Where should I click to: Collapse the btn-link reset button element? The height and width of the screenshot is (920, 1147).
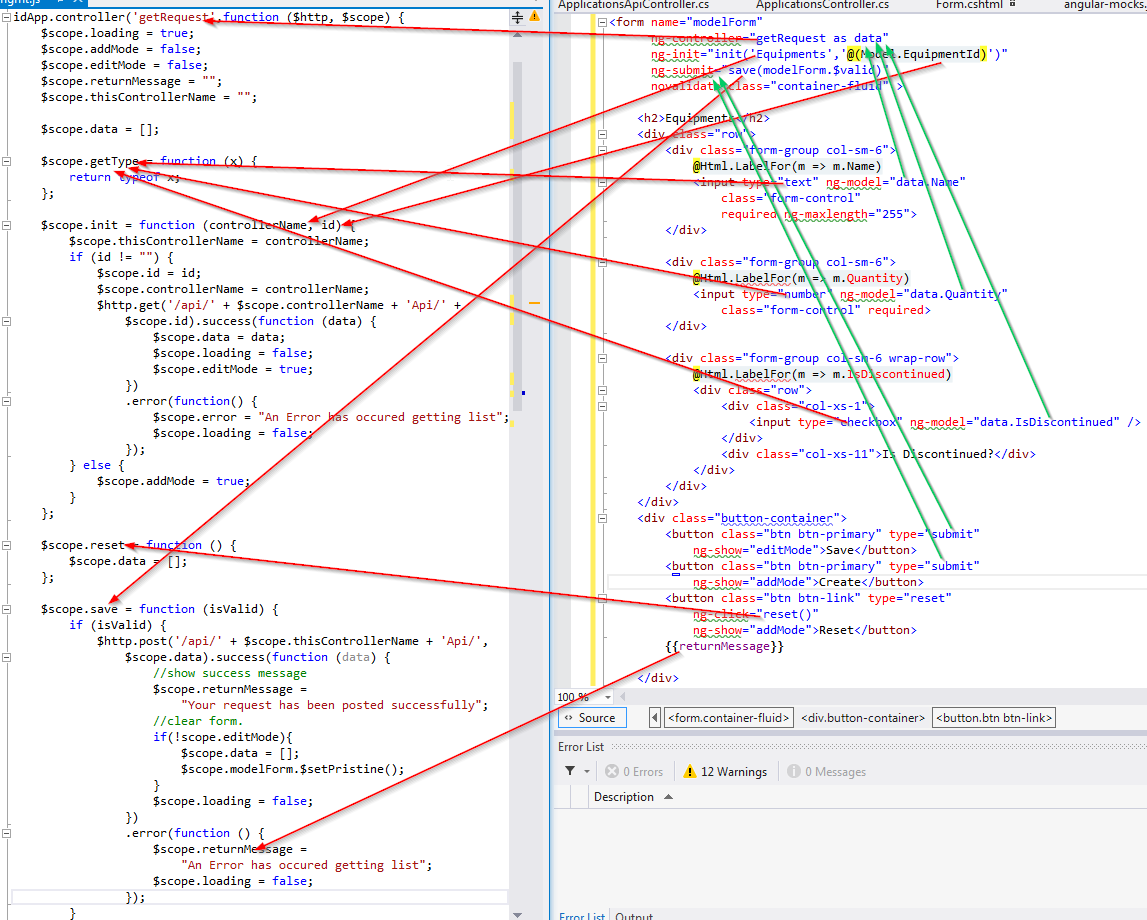click(602, 598)
